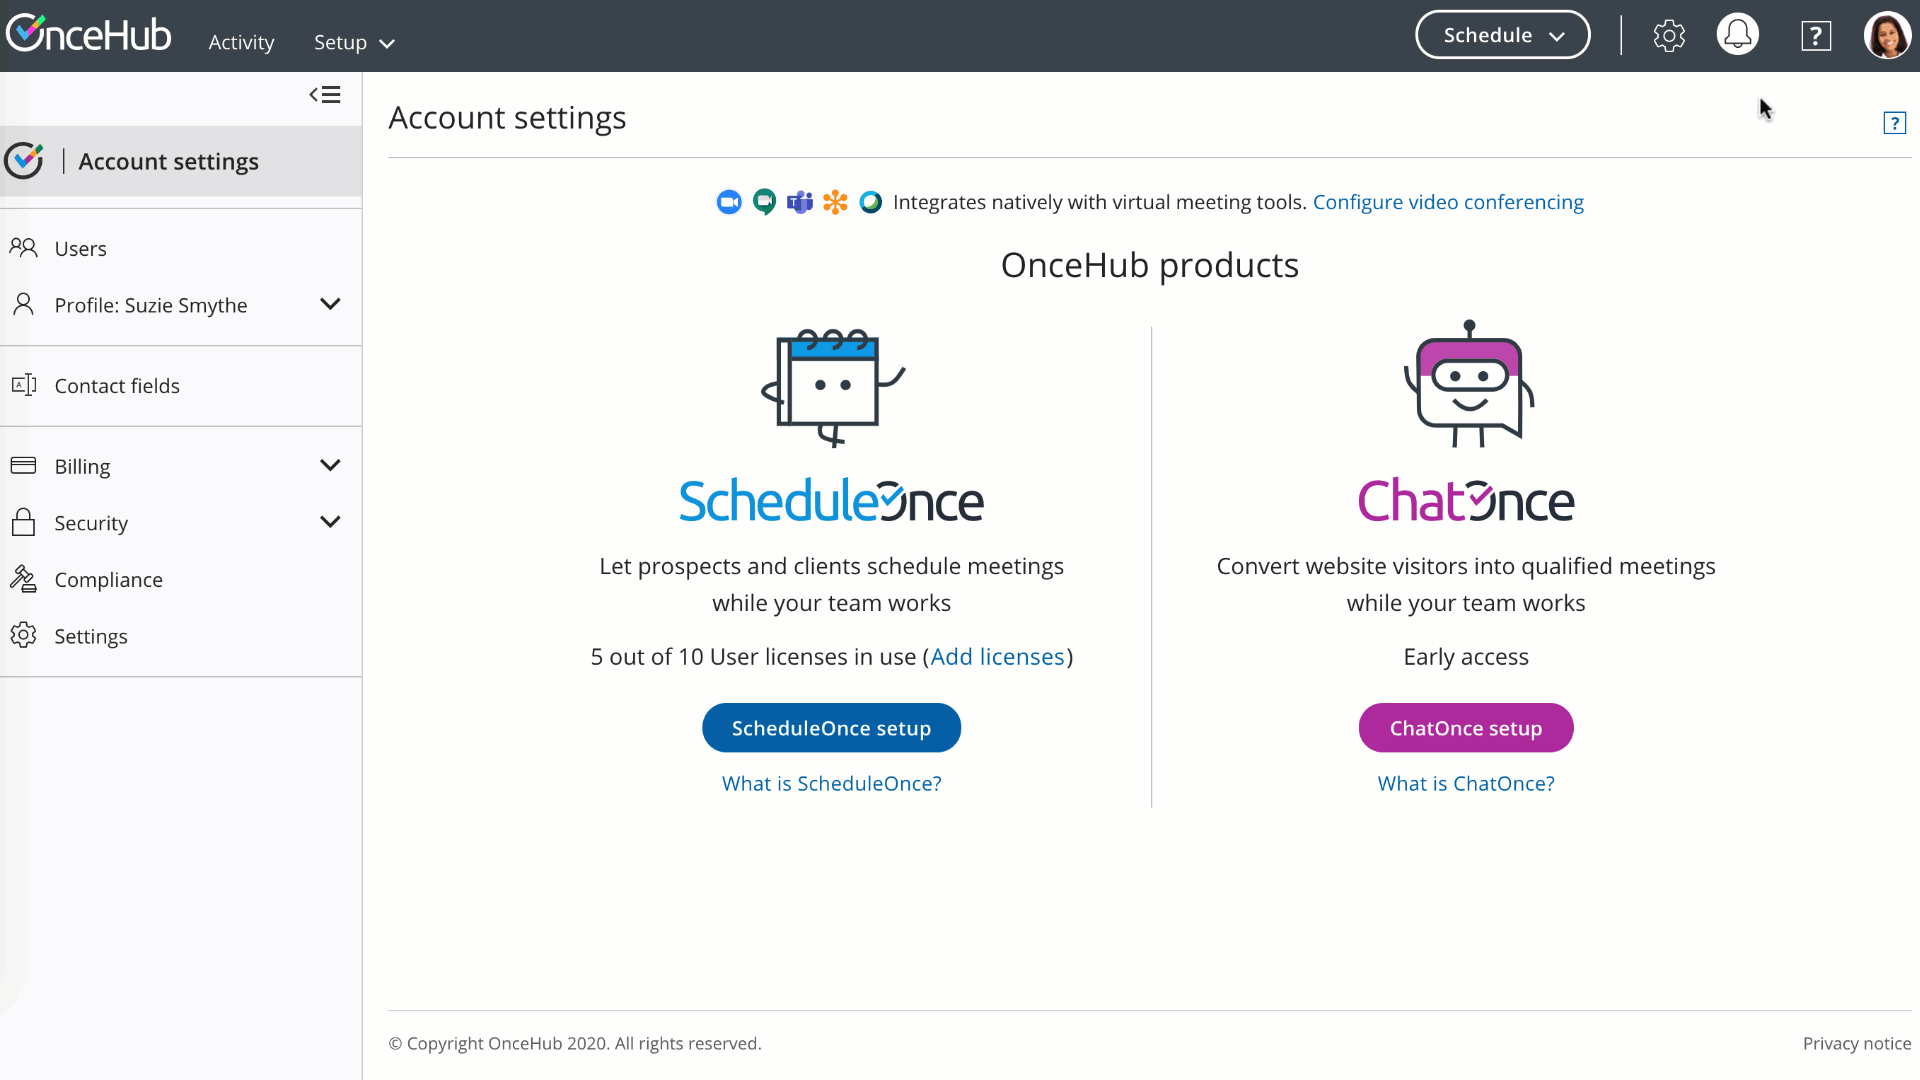Click the ChatOnce setup button
Viewport: 1920px width, 1080px height.
[x=1465, y=728]
